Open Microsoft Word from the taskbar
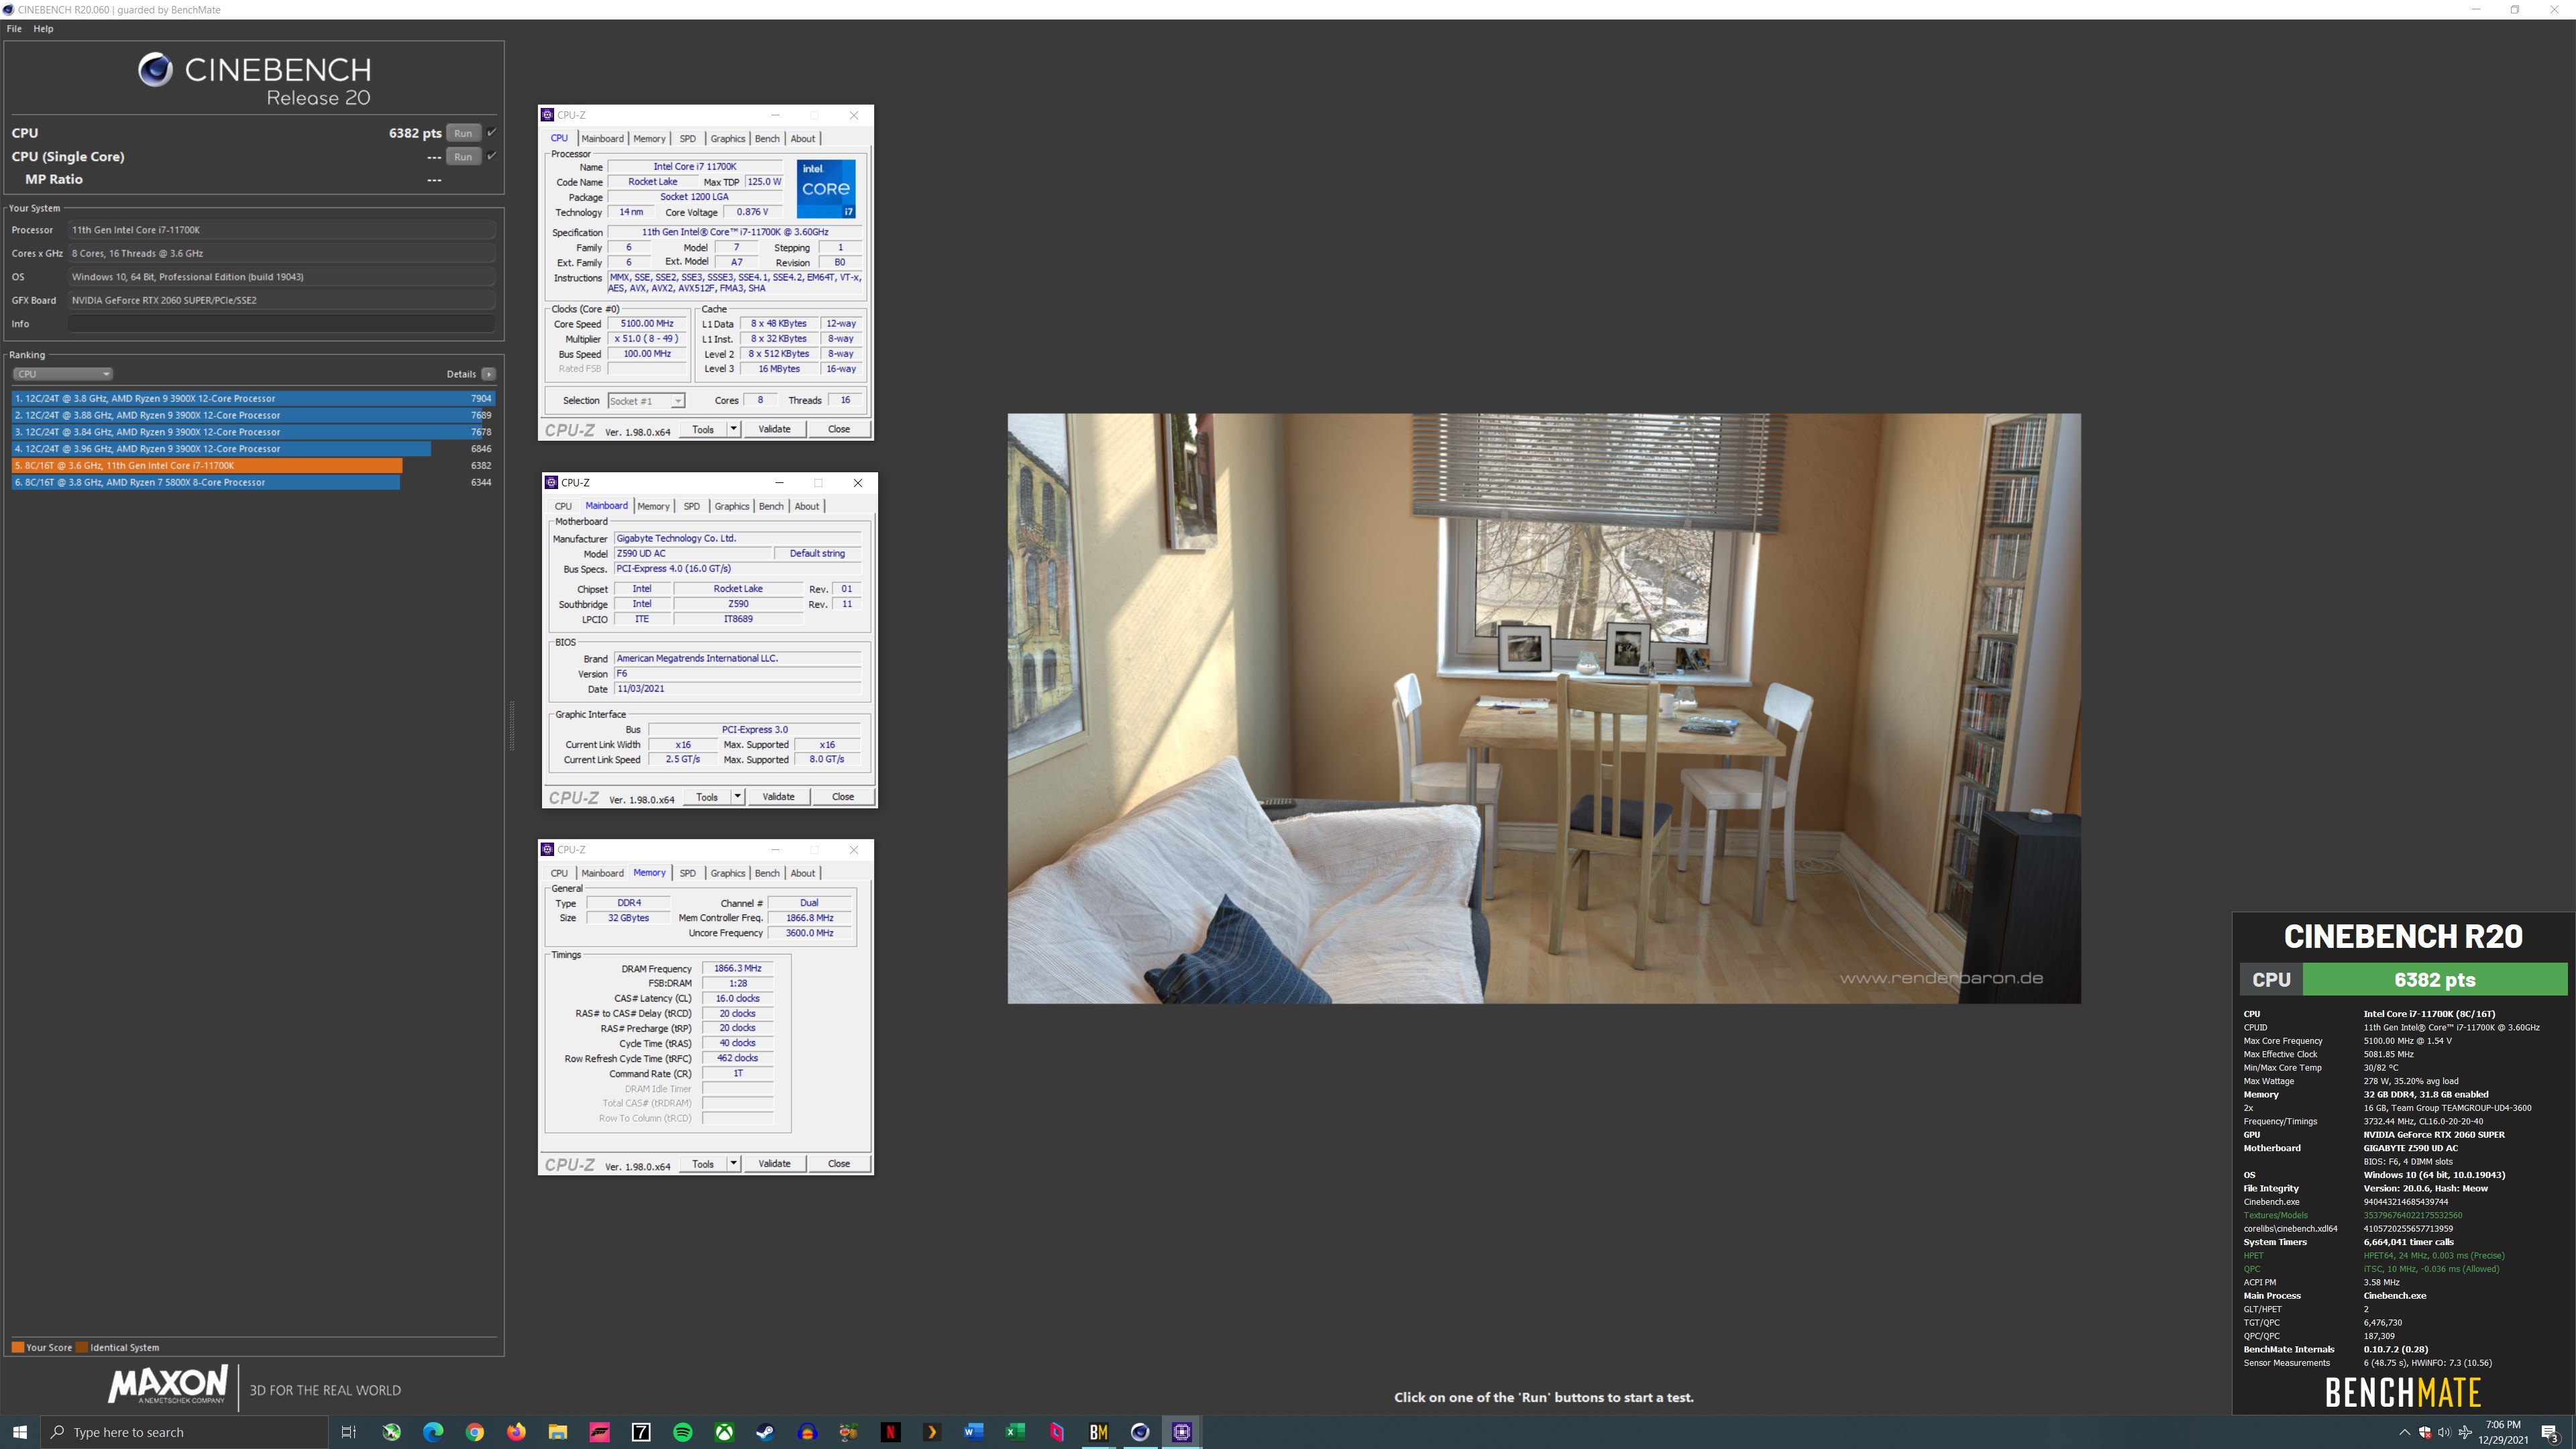This screenshot has width=2576, height=1449. 973,1432
